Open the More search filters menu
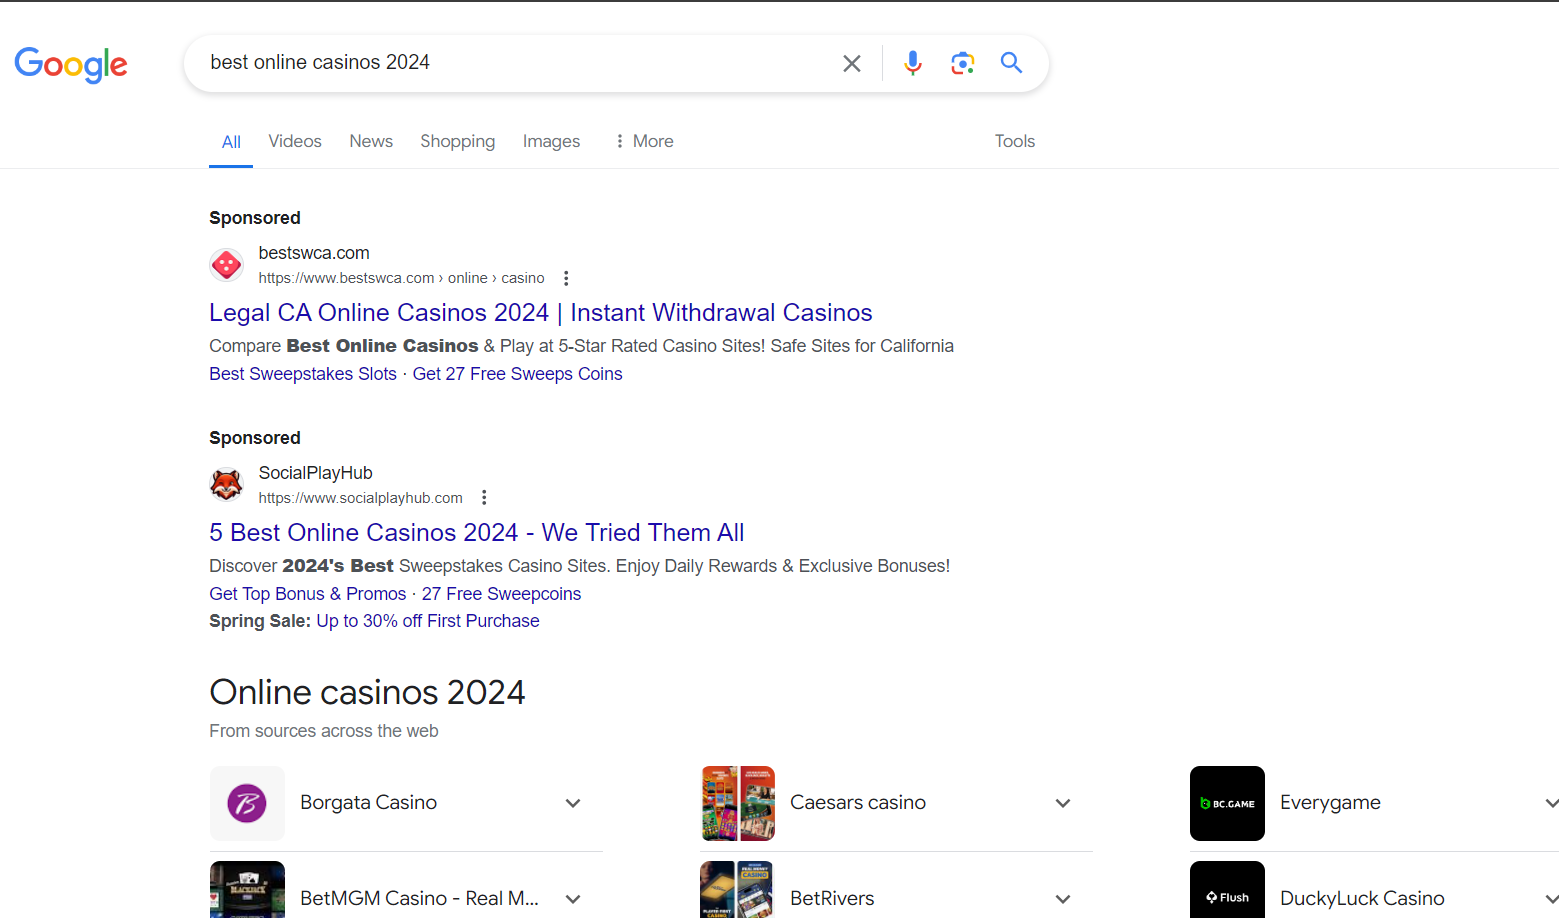 (x=644, y=141)
